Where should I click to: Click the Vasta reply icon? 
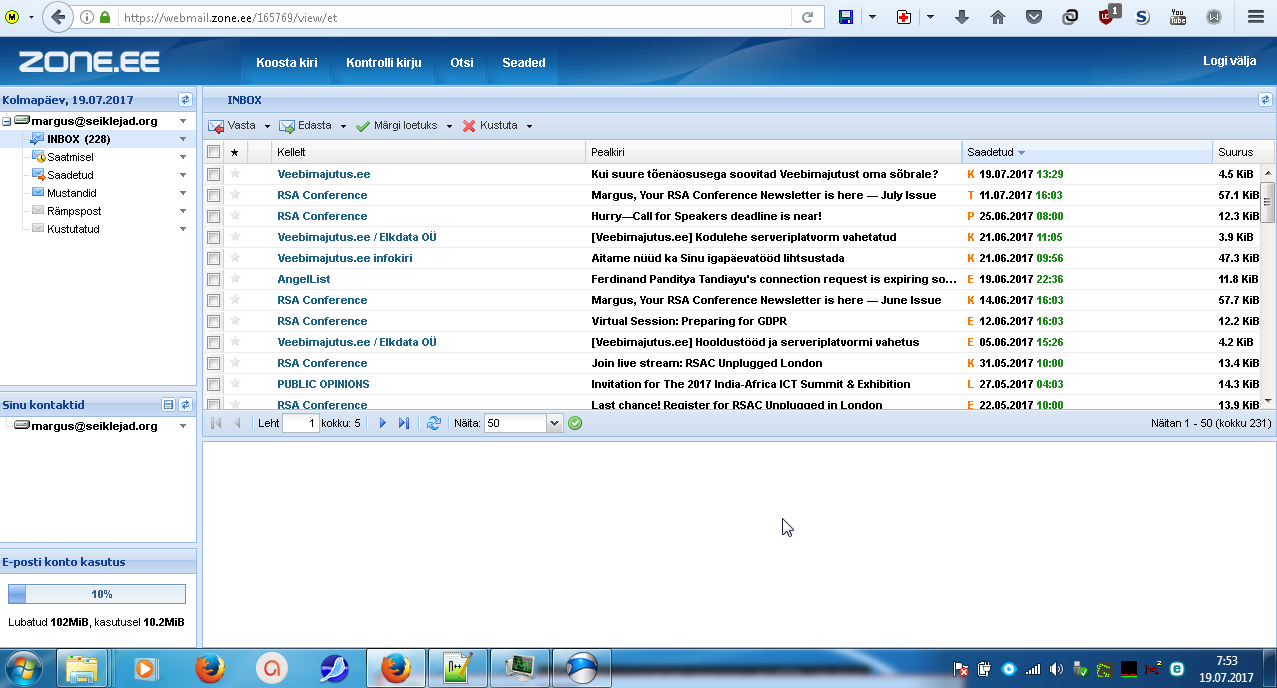click(216, 126)
